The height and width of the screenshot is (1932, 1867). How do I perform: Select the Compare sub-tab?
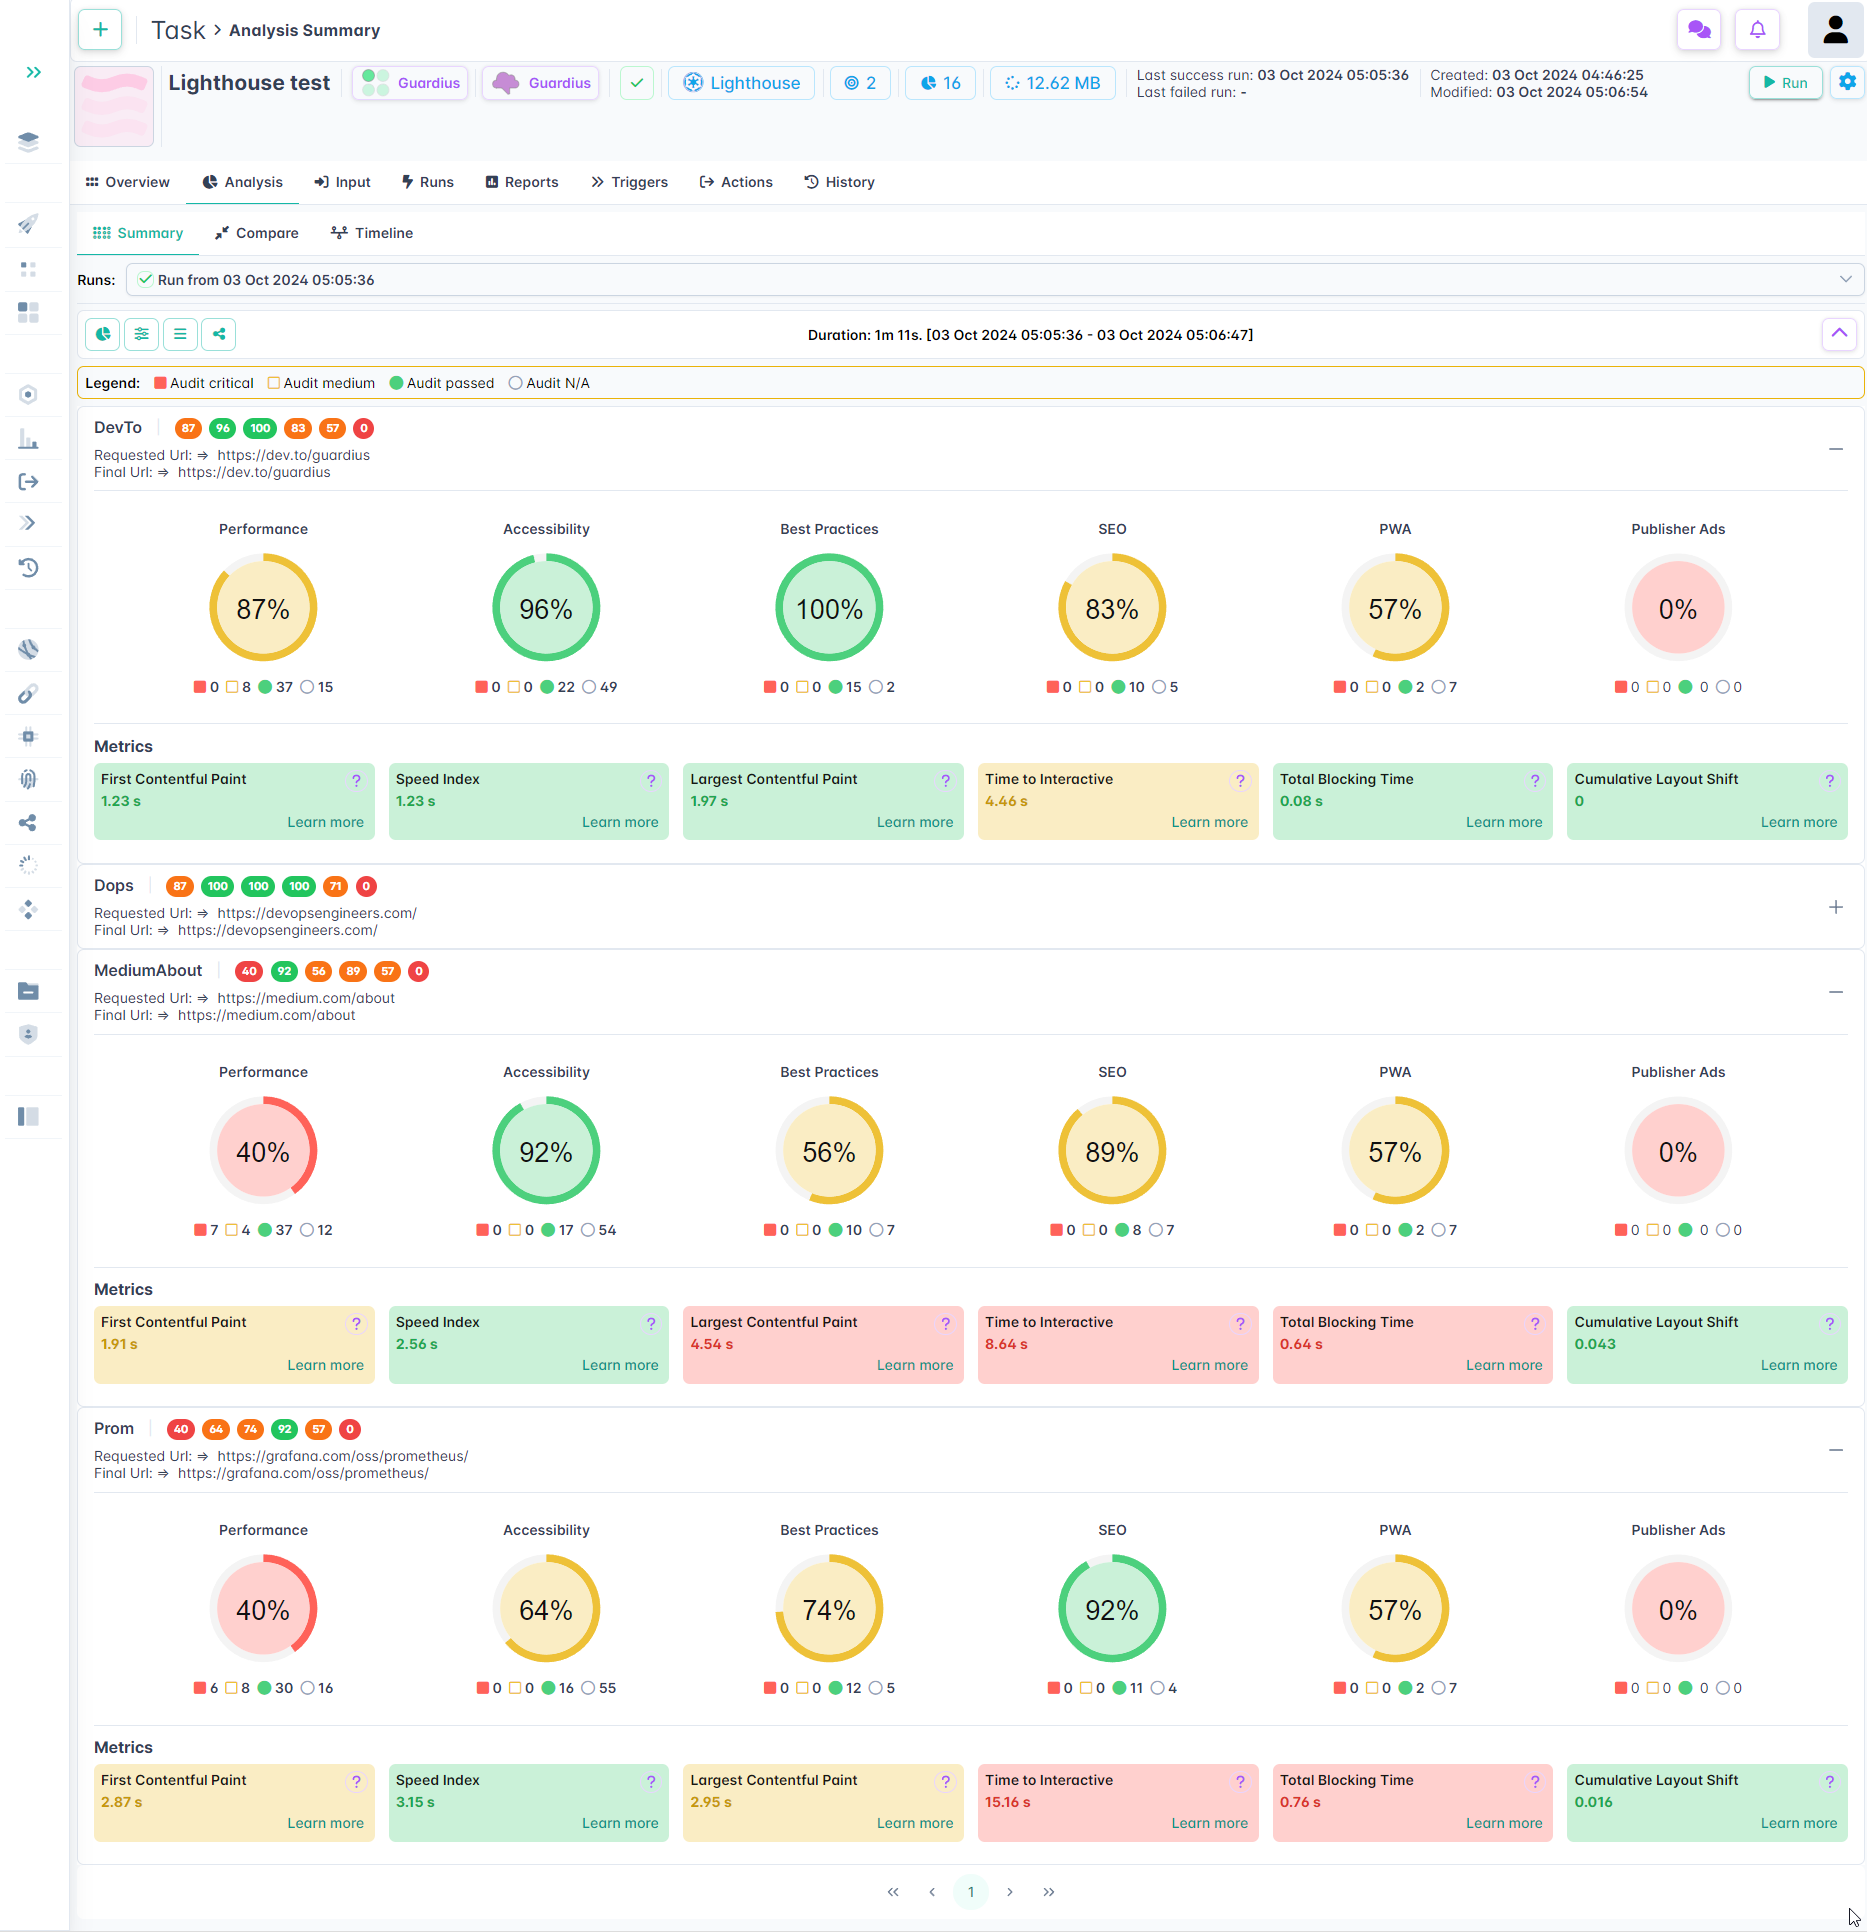pyautogui.click(x=257, y=233)
